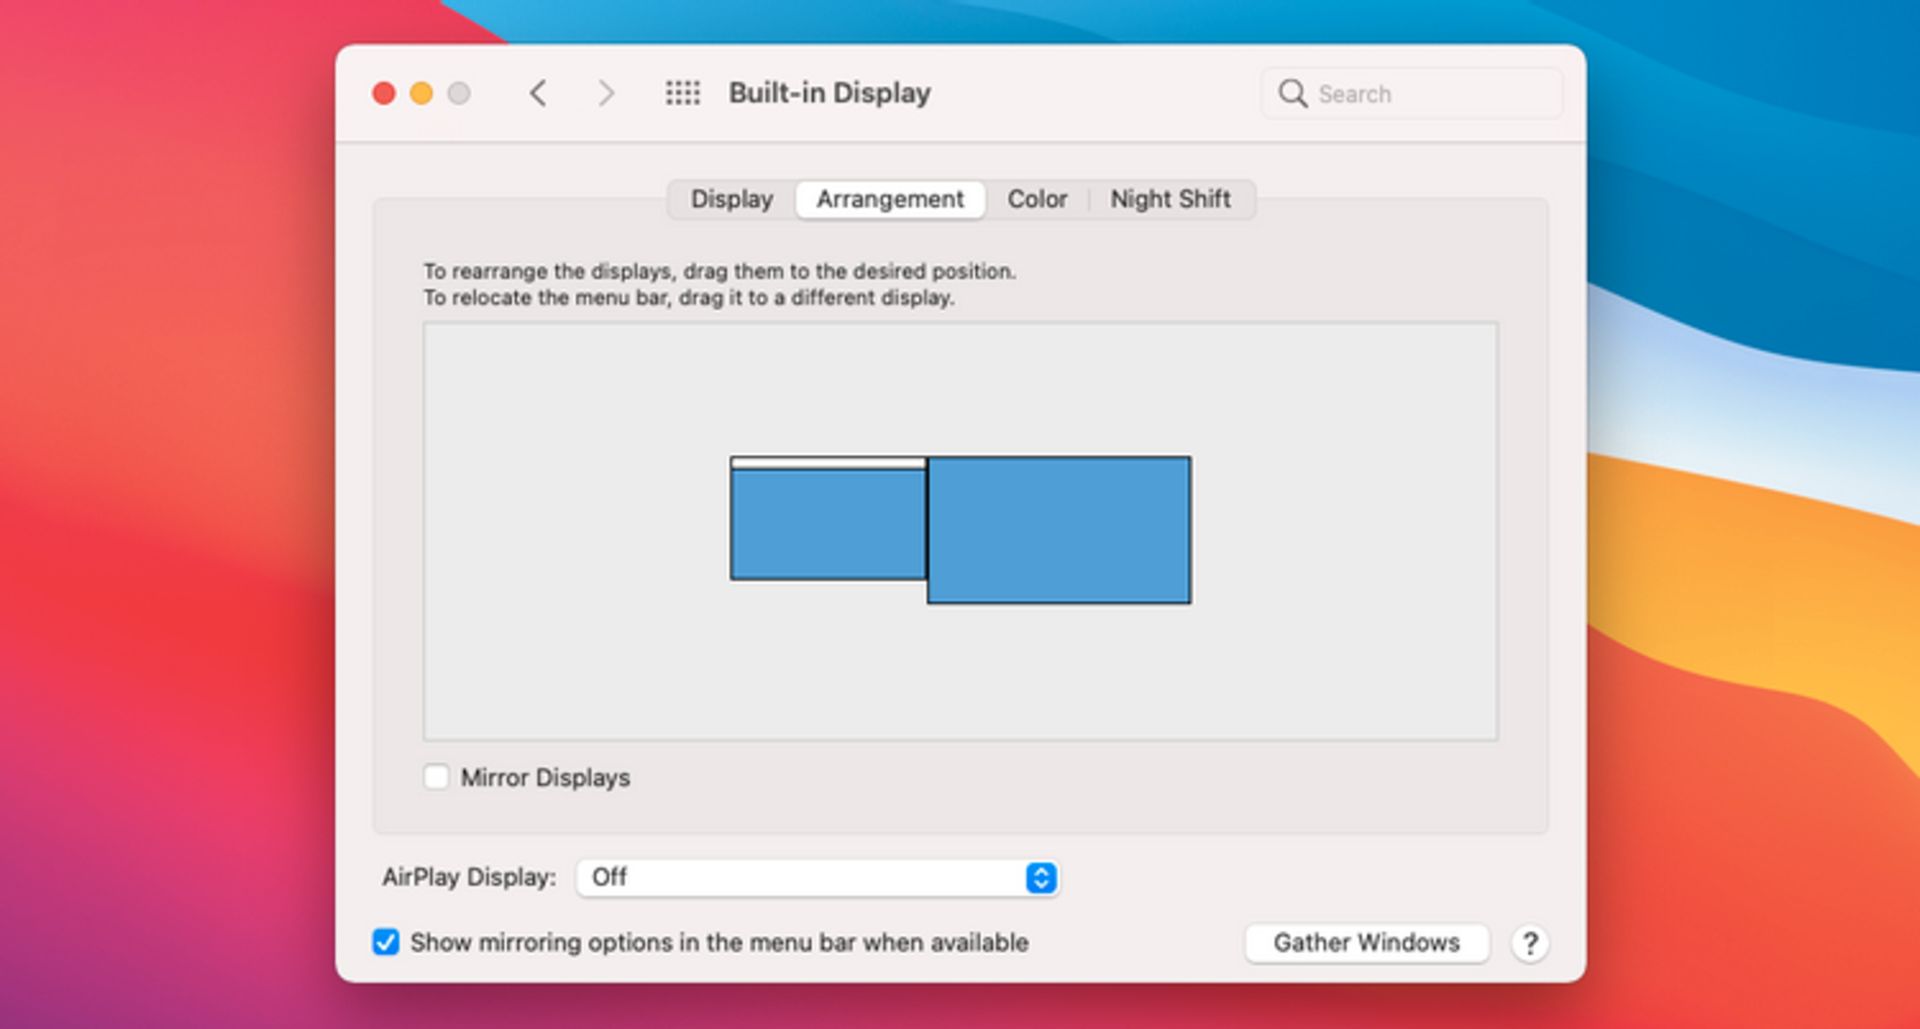1920x1029 pixels.
Task: Minimize window with the yellow button
Action: coord(421,94)
